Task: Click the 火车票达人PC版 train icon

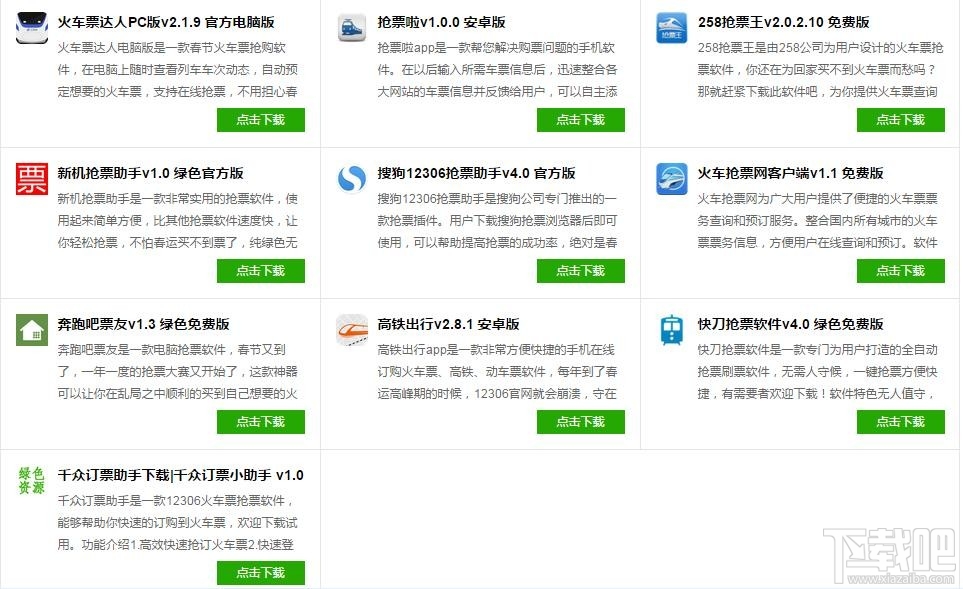Action: pos(32,28)
